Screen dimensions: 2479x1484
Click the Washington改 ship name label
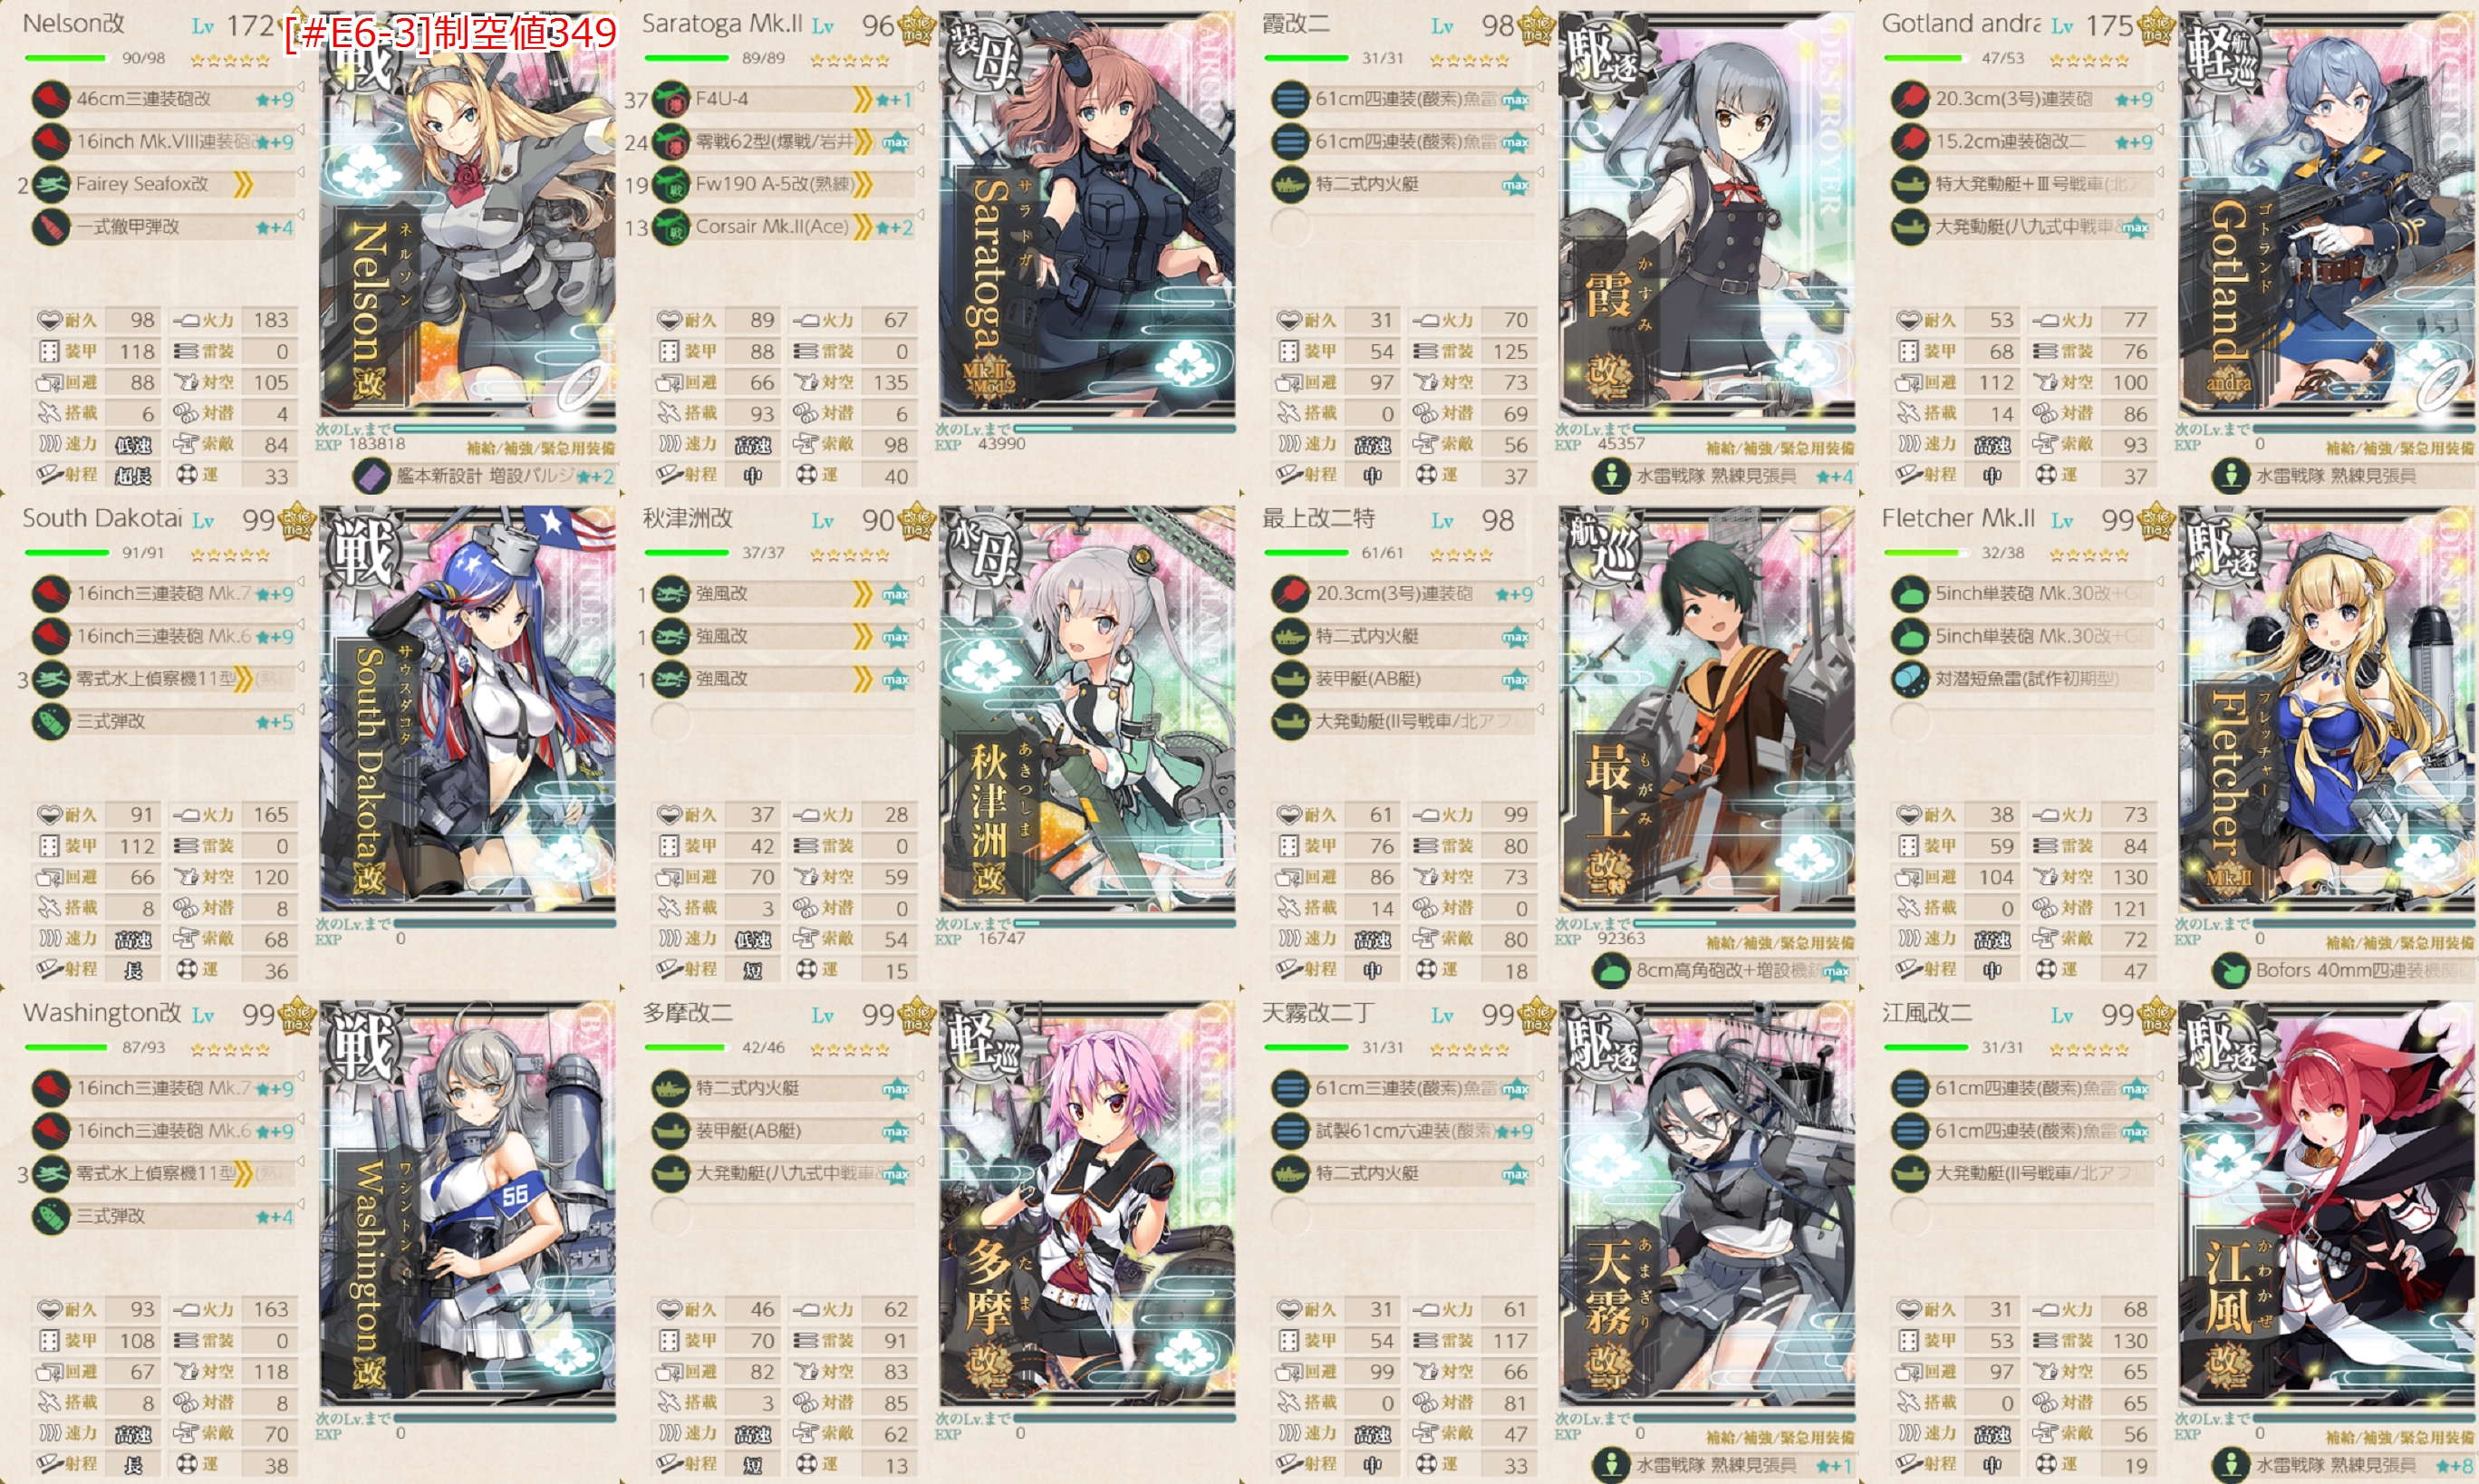[x=102, y=1013]
